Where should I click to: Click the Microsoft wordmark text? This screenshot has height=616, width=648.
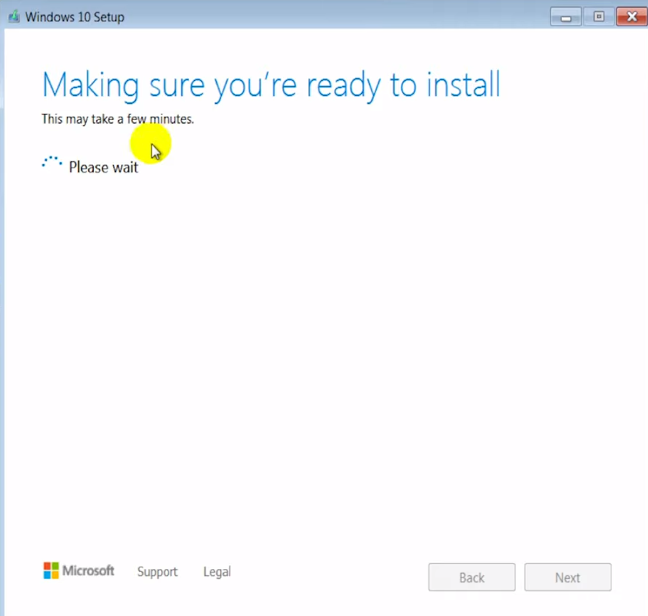tap(89, 571)
